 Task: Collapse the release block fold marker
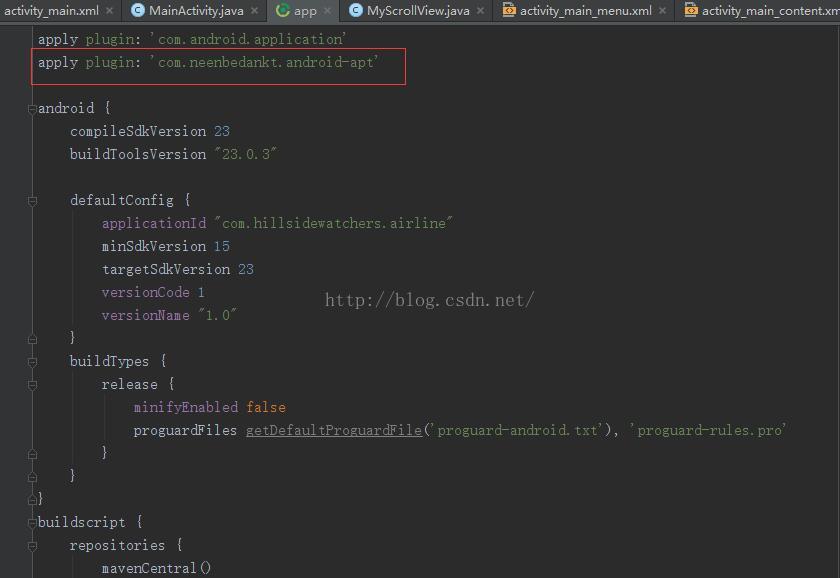pos(32,385)
